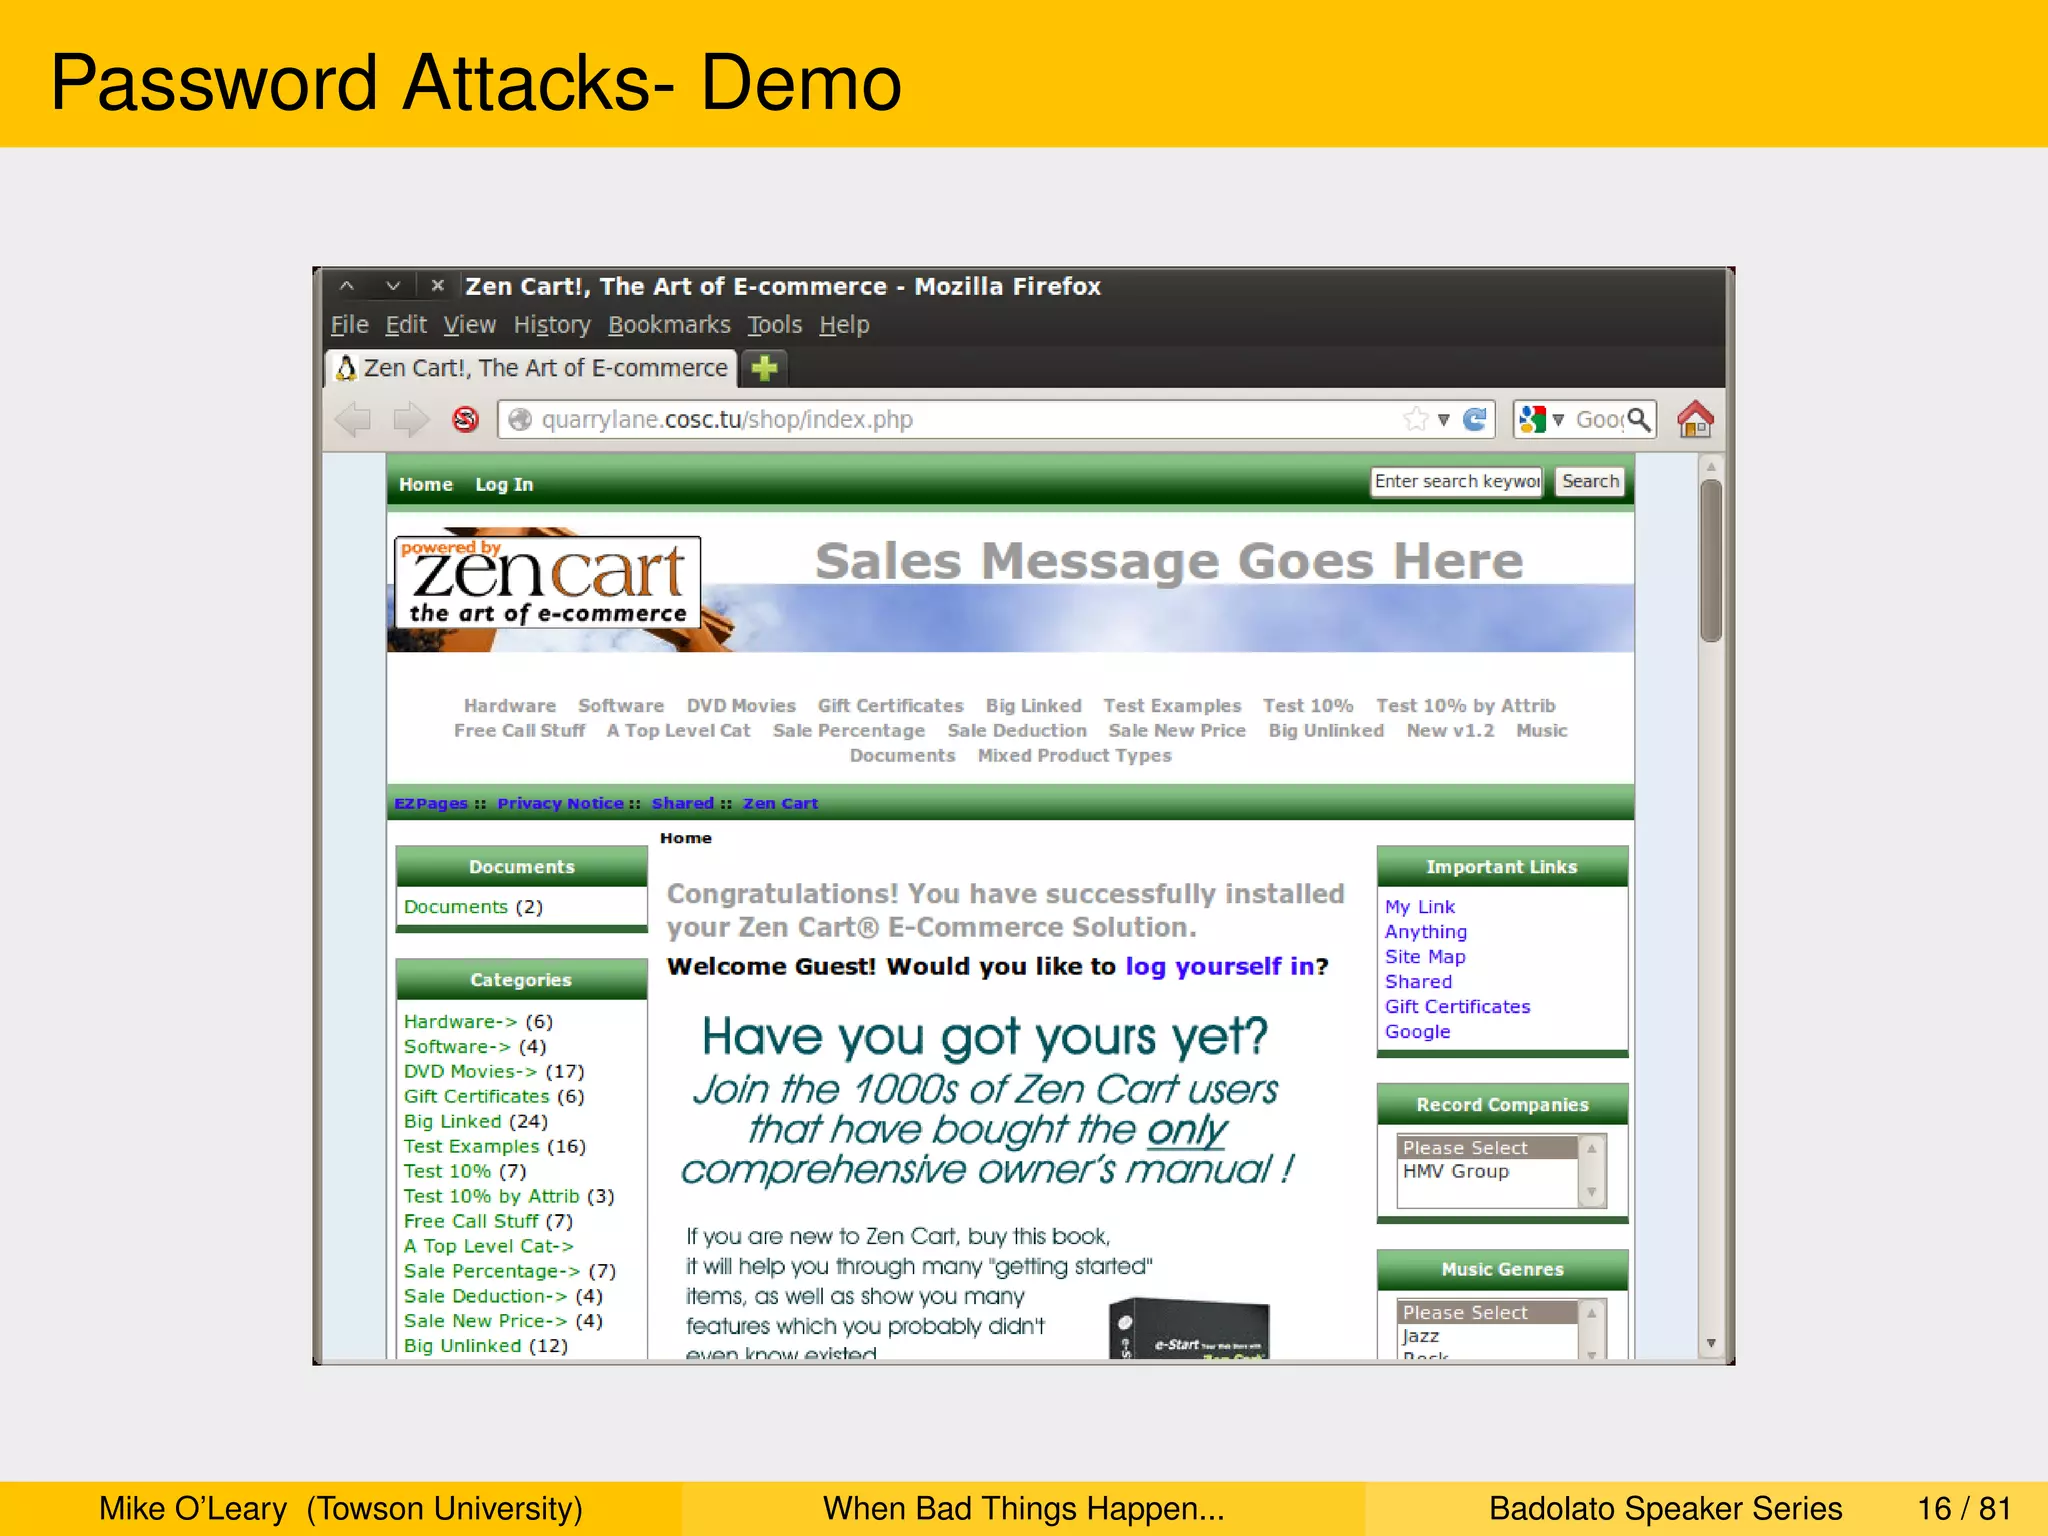Click Gift Certificates under Important Links
2048x1536 pixels.
click(1458, 1007)
